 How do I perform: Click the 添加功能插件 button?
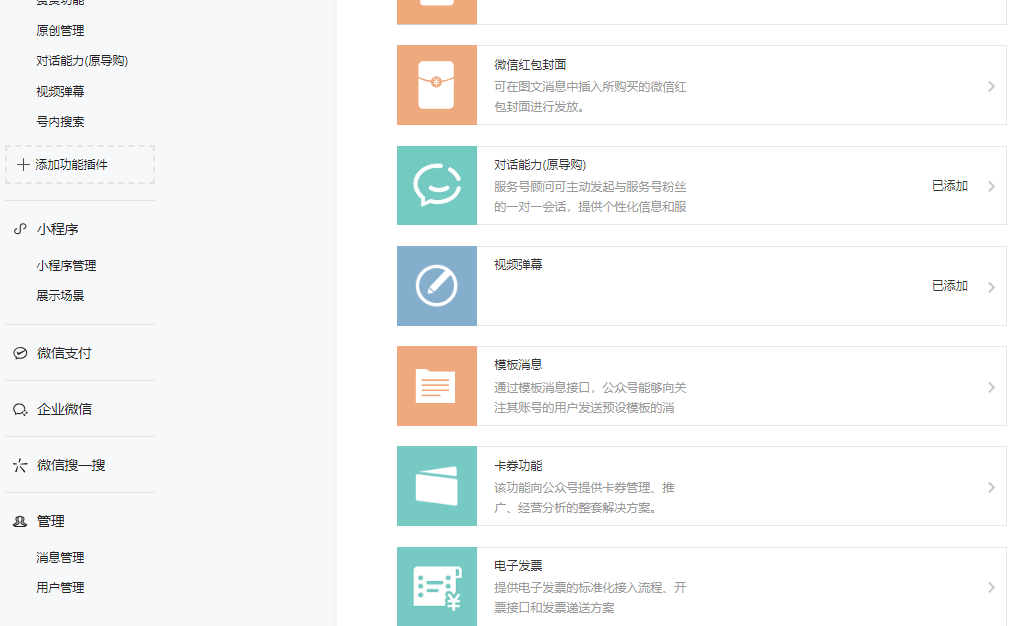[x=80, y=165]
